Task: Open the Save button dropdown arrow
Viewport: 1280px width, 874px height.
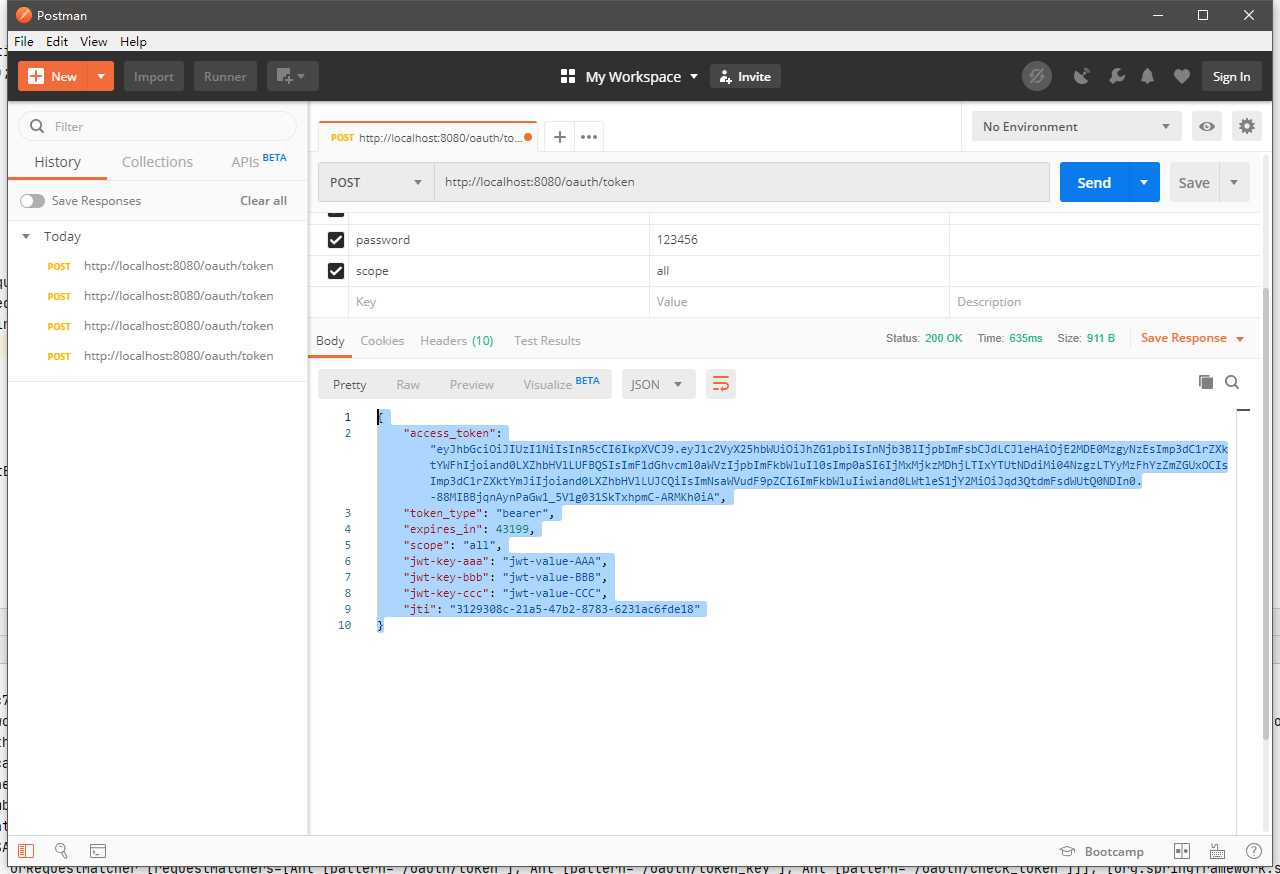Action: (1234, 182)
